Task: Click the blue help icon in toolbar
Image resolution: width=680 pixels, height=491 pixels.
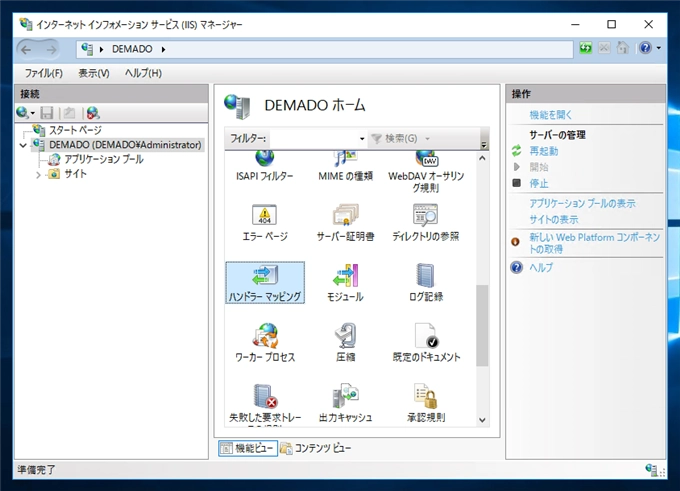Action: [x=645, y=48]
